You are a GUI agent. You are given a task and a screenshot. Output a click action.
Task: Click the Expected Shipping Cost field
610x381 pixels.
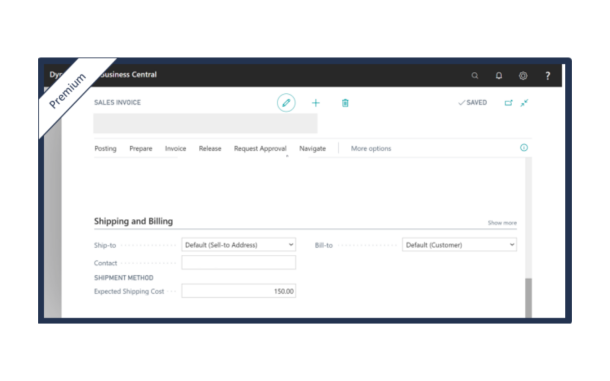pyautogui.click(x=238, y=291)
